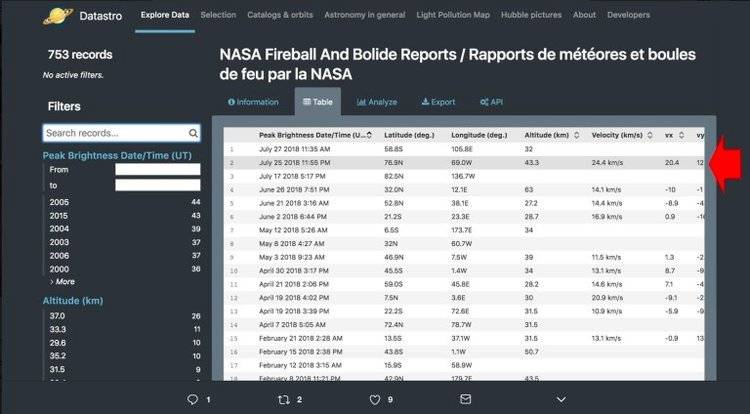Filter by year 2004
This screenshot has width=750, height=414.
pyautogui.click(x=124, y=229)
